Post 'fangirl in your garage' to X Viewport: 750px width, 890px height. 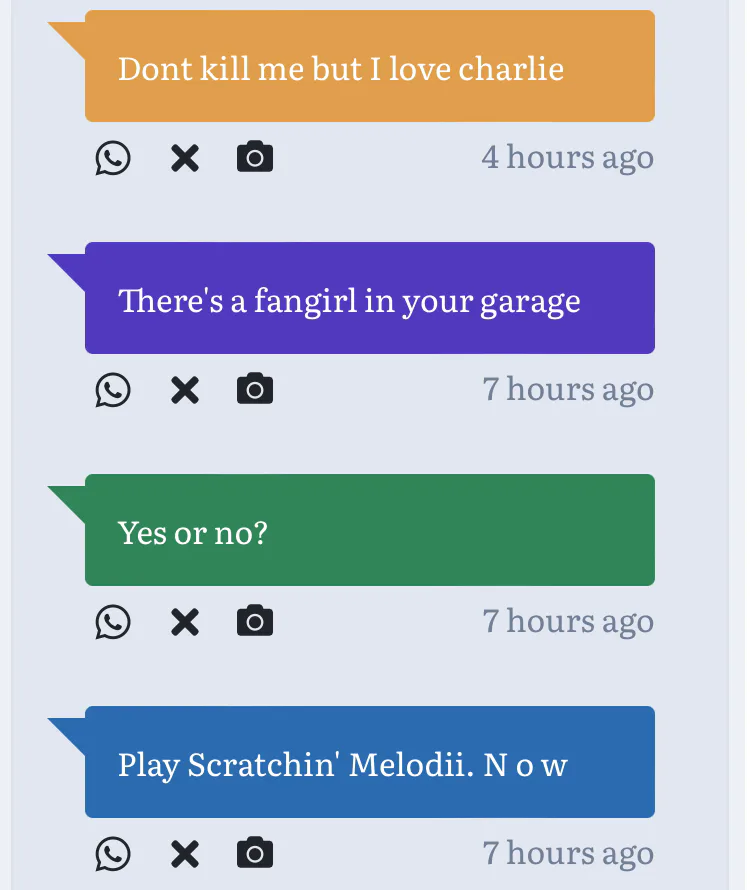(x=184, y=390)
